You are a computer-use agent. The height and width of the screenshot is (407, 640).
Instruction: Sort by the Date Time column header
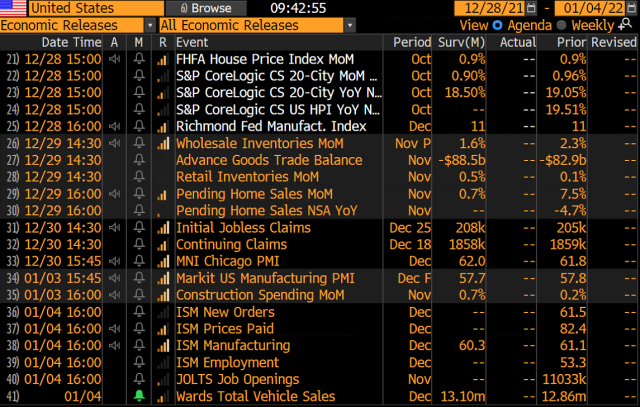[x=71, y=42]
